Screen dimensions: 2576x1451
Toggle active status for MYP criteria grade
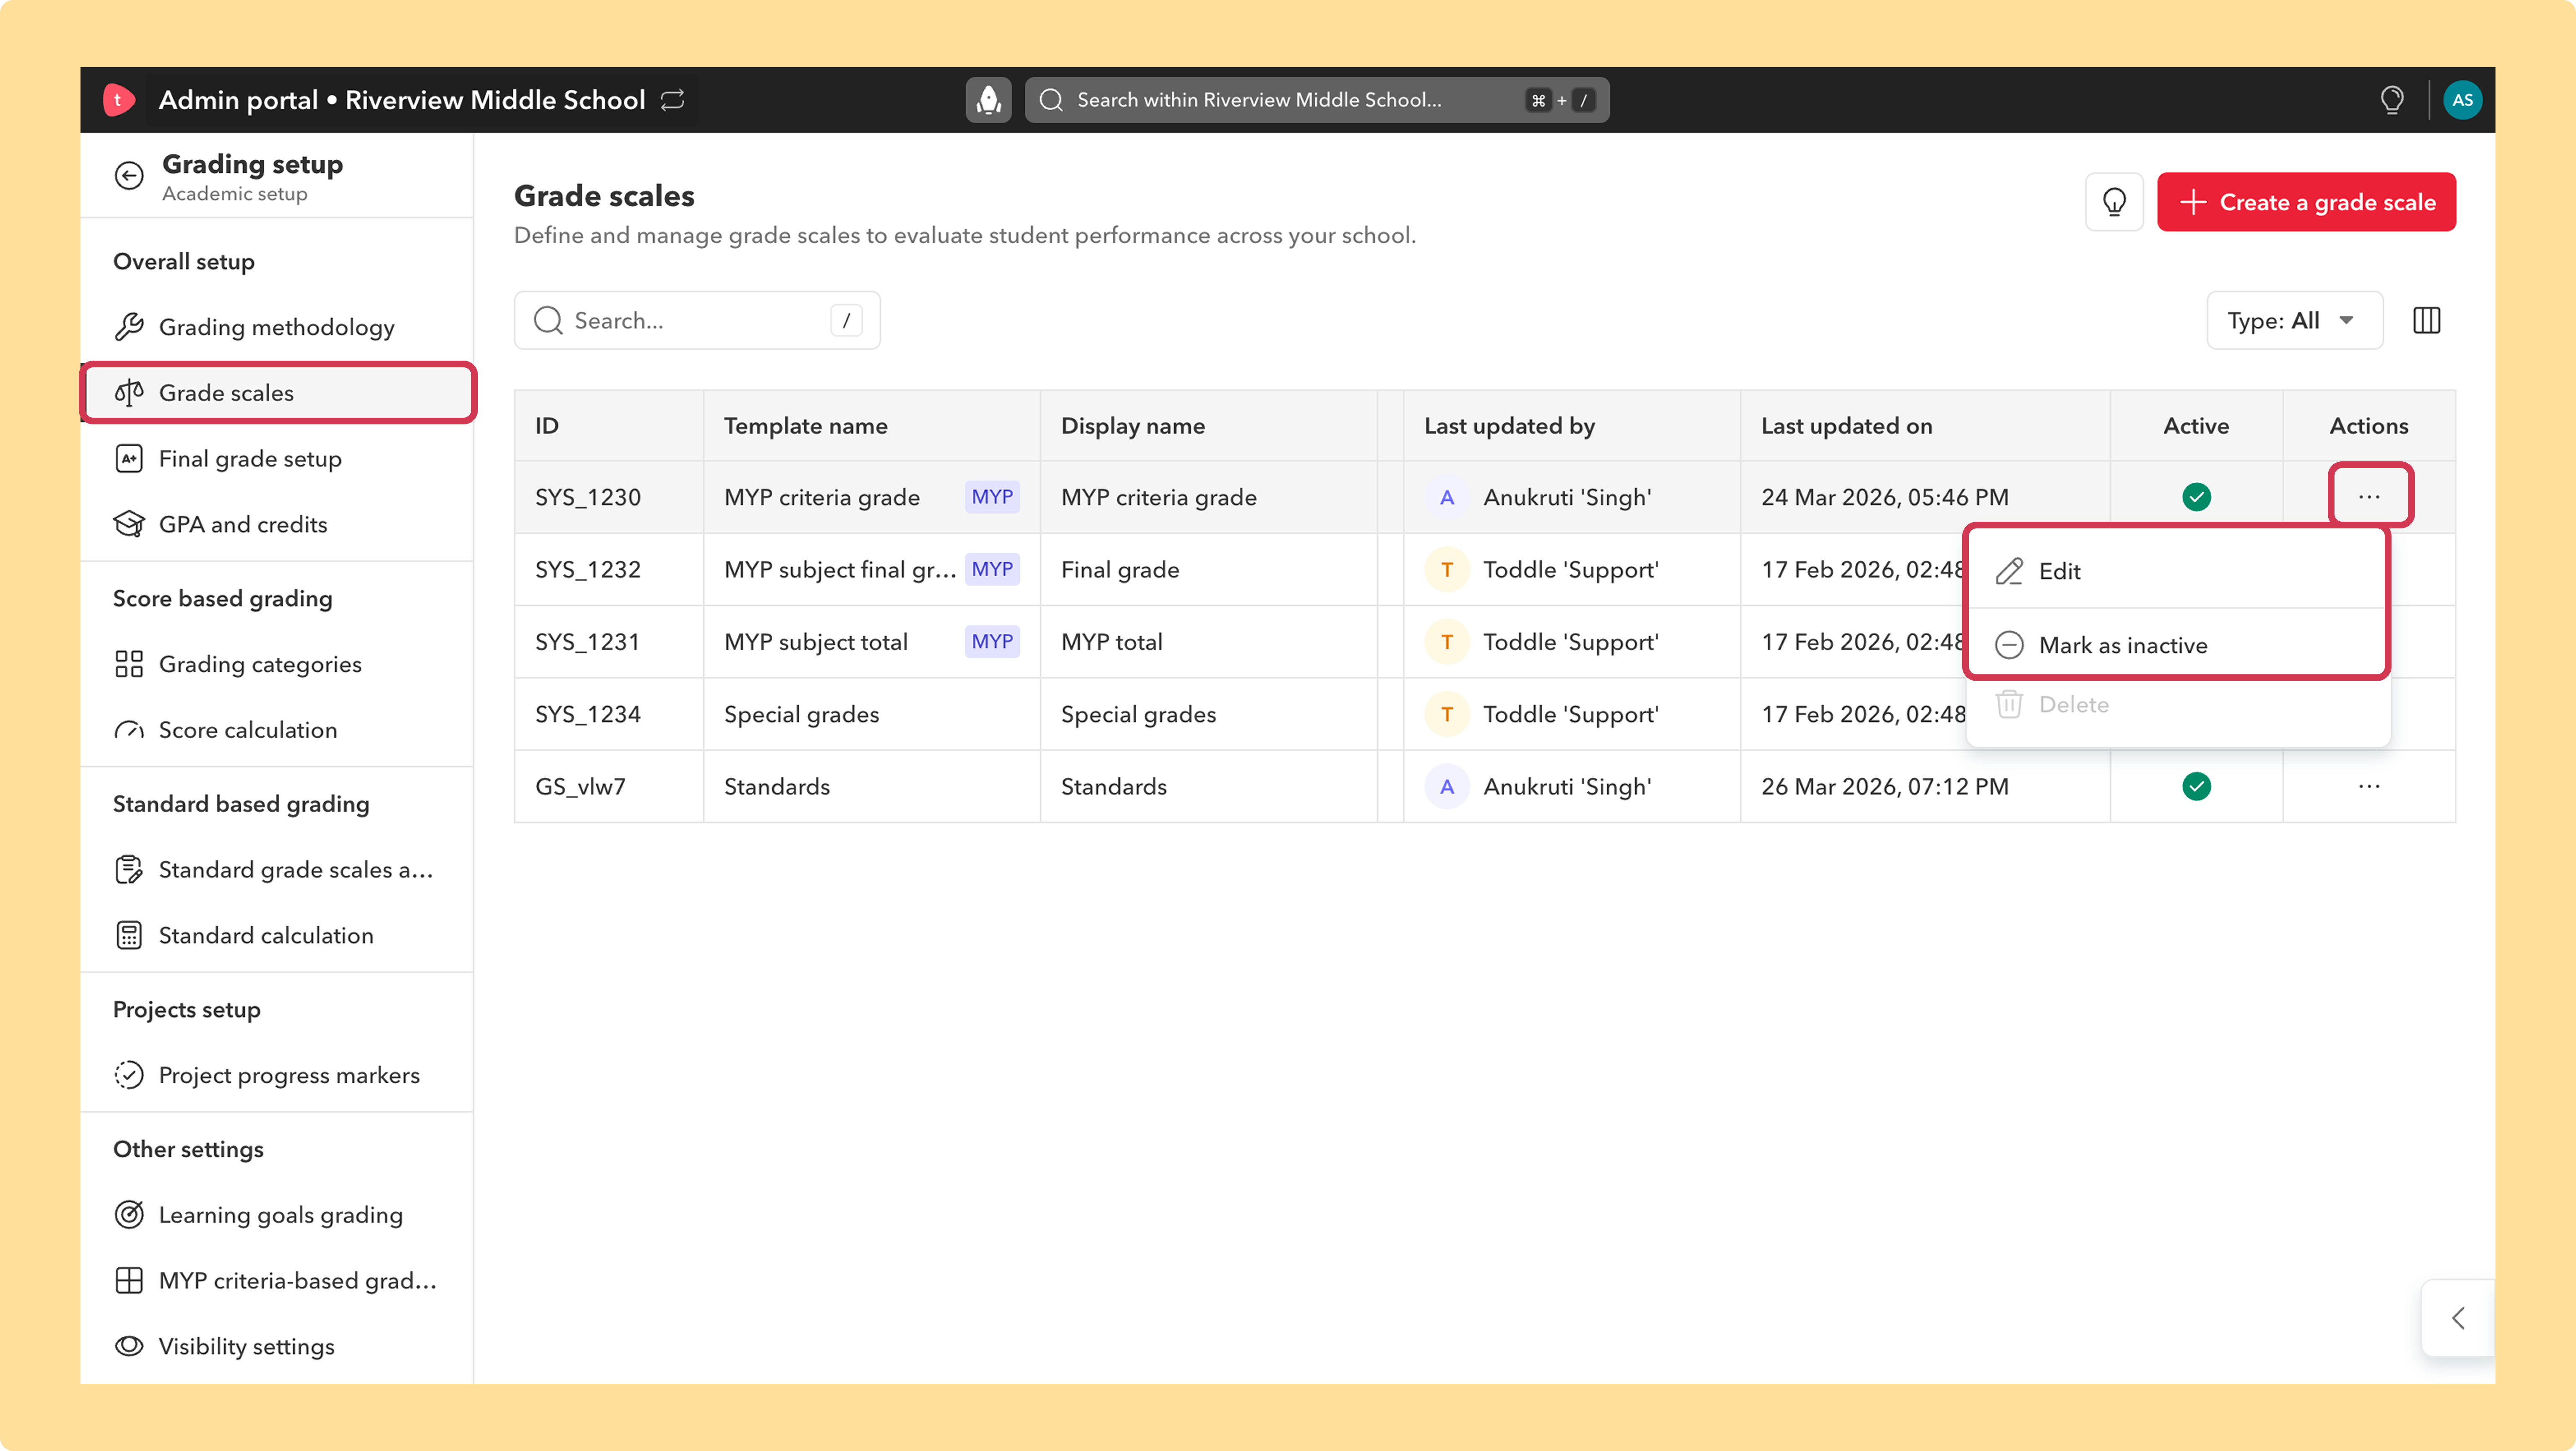click(x=2196, y=497)
